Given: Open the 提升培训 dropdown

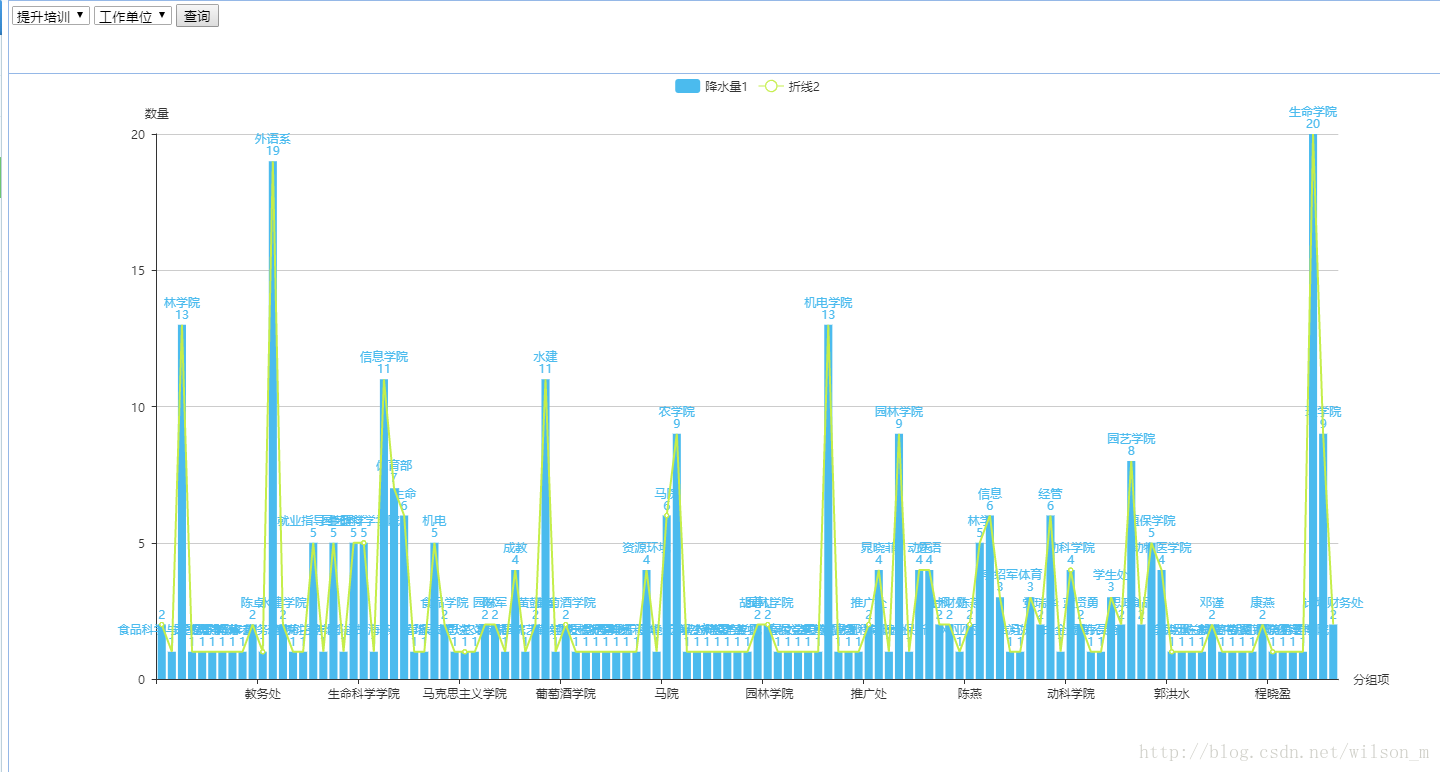Looking at the screenshot, I should click(51, 16).
